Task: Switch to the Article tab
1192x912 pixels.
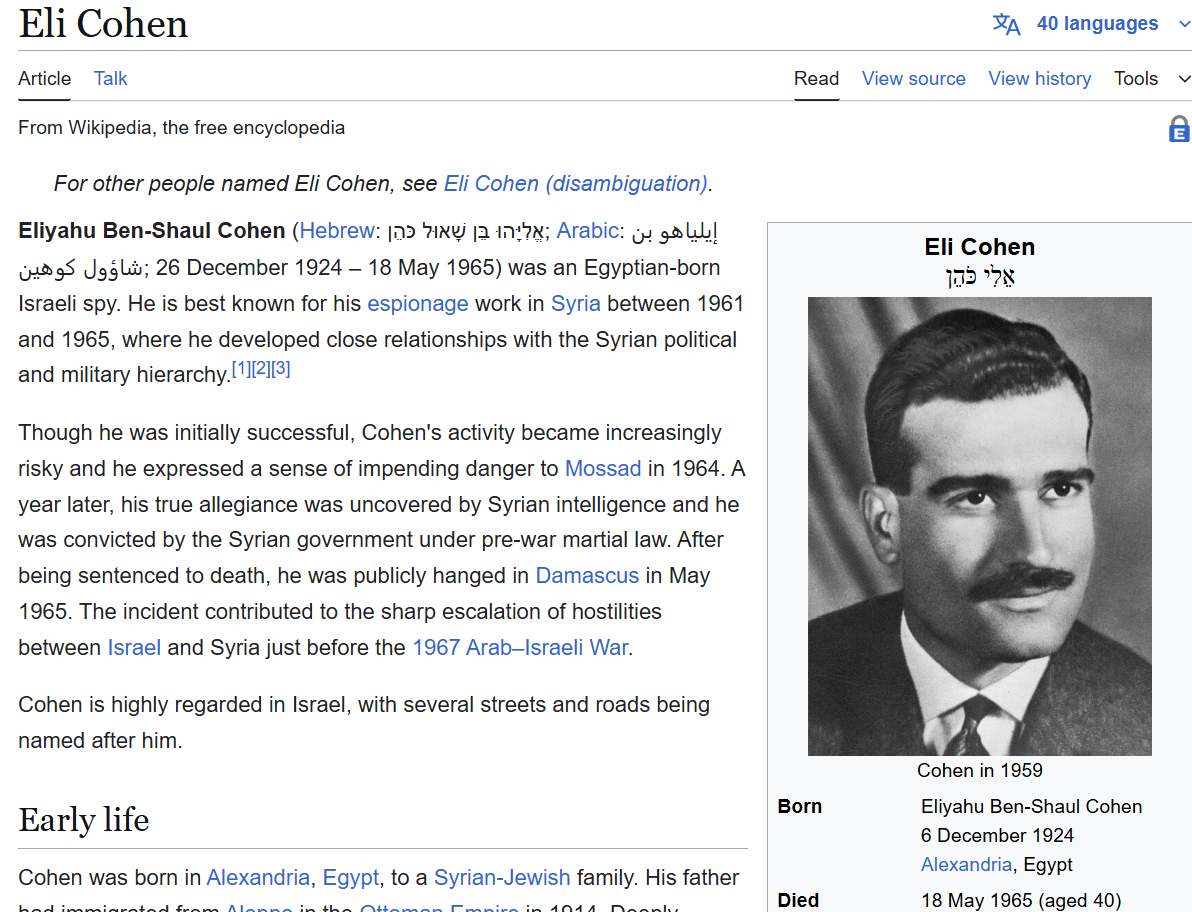Action: pyautogui.click(x=45, y=78)
